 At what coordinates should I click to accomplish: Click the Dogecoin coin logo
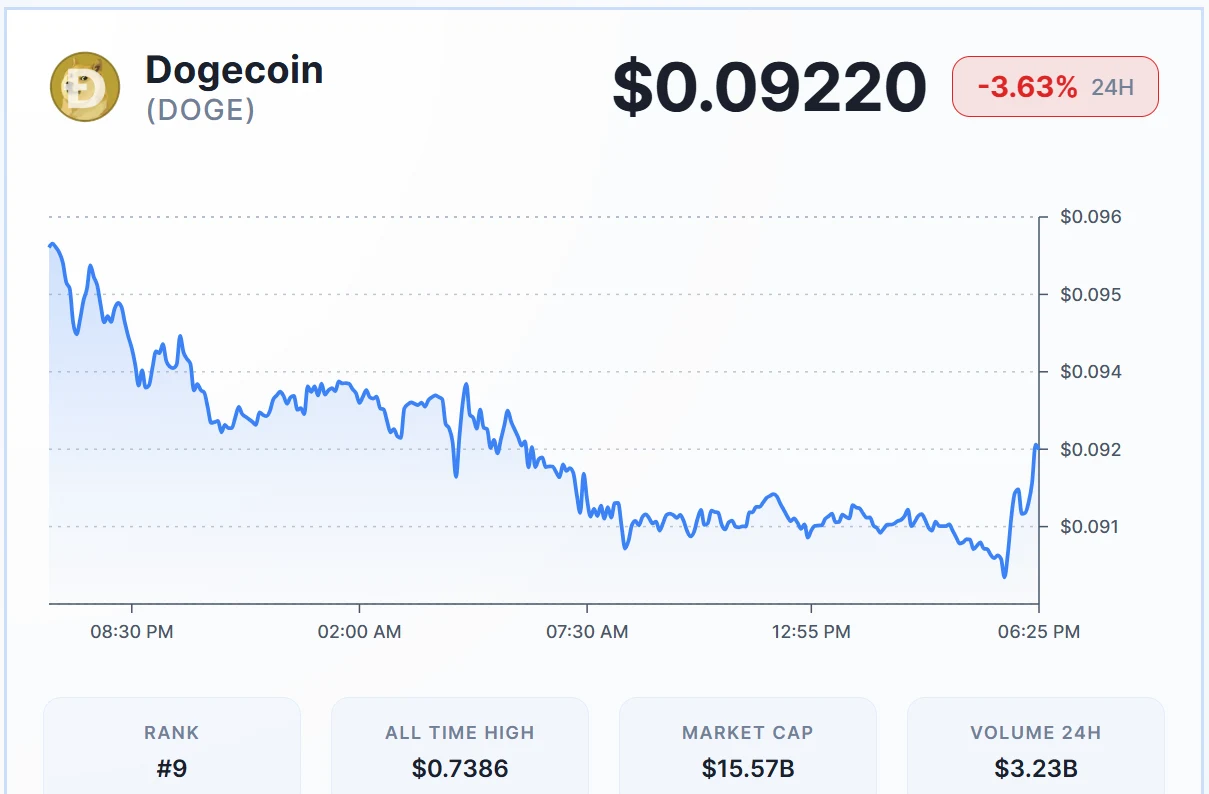[x=85, y=87]
